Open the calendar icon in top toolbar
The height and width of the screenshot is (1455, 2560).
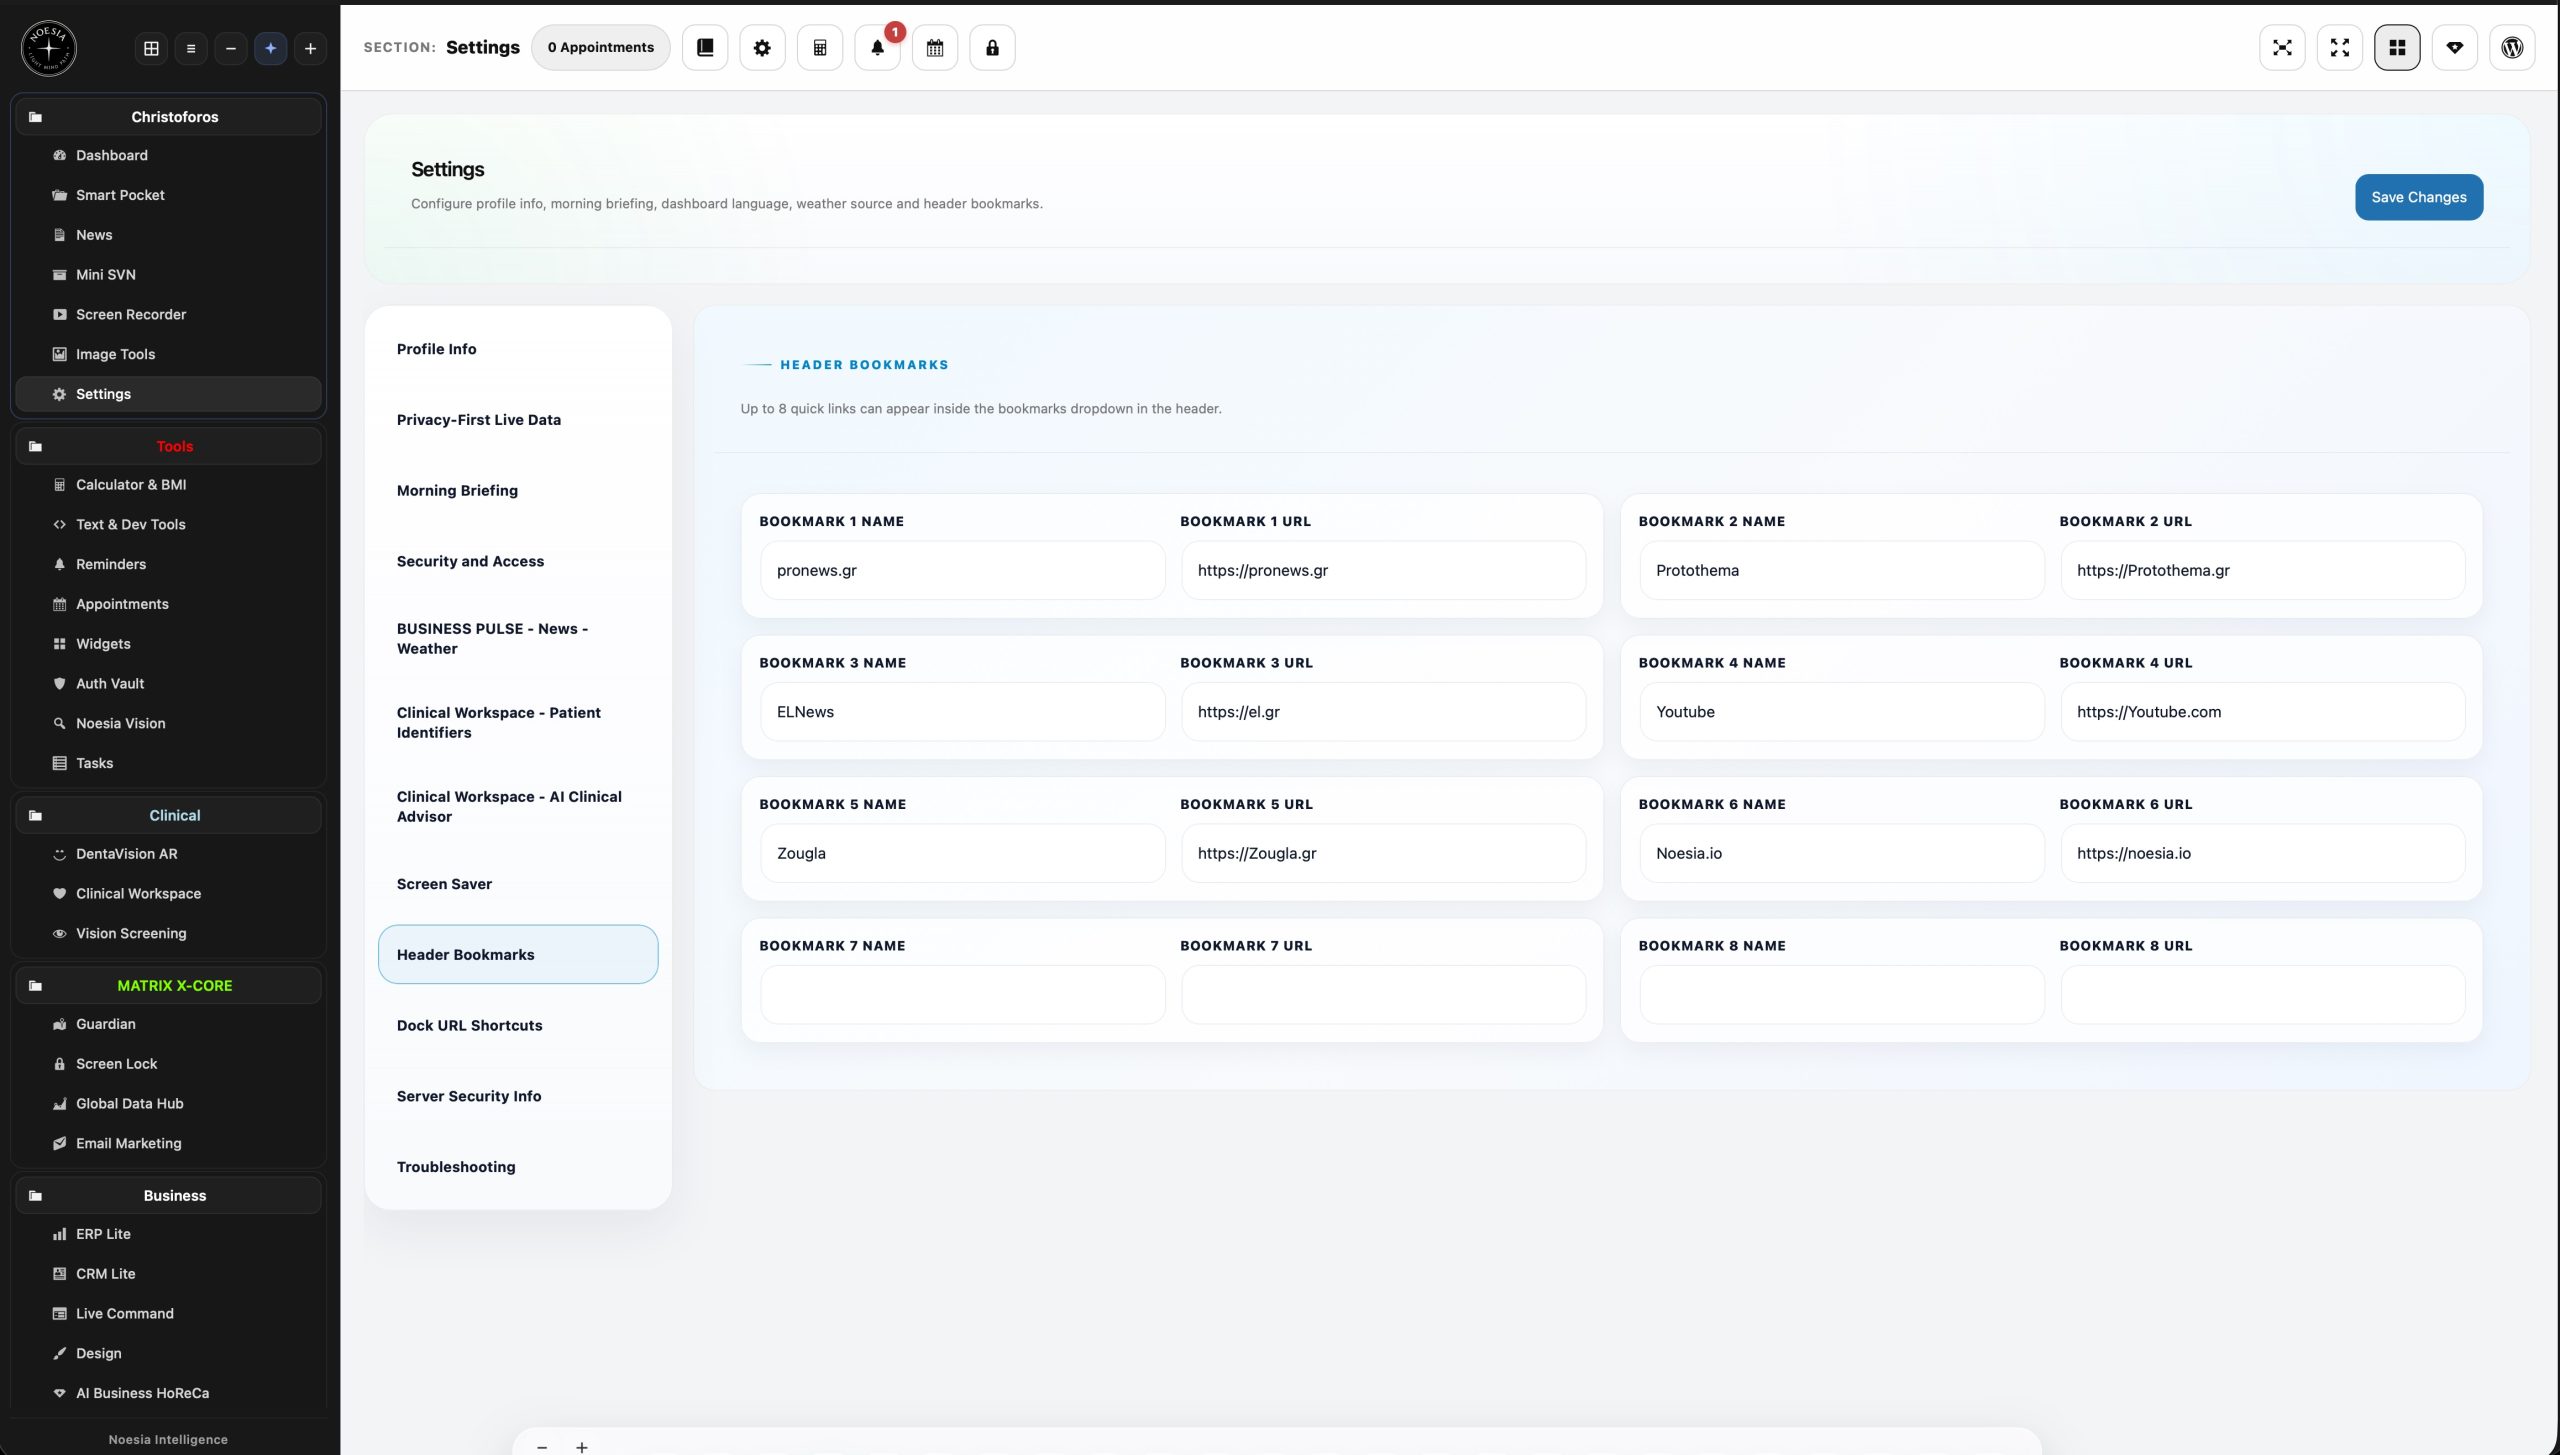[x=935, y=47]
